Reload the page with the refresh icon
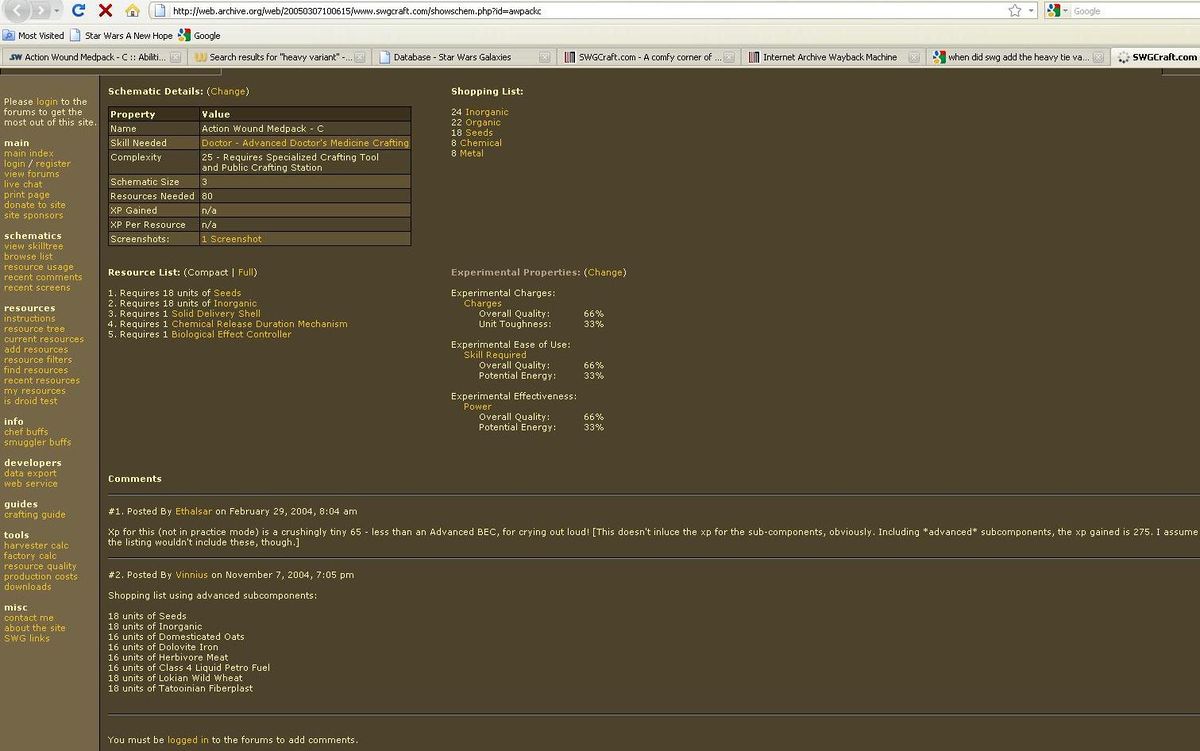 coord(78,11)
